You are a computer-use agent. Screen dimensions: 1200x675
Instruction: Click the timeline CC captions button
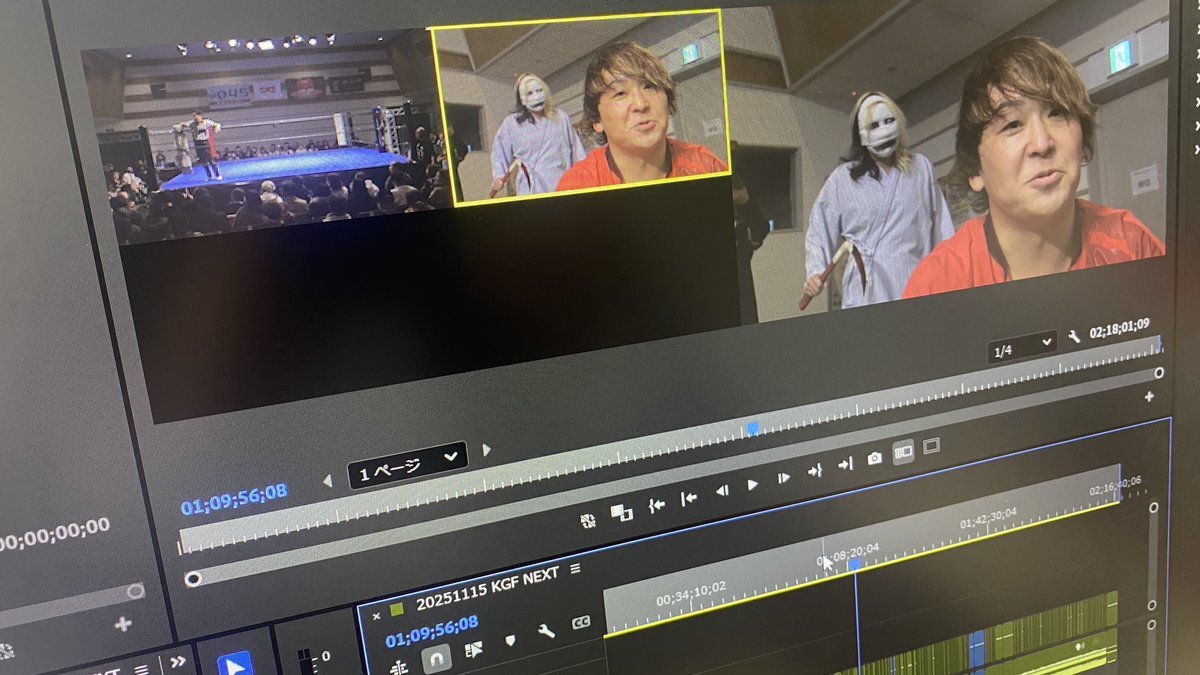[581, 622]
